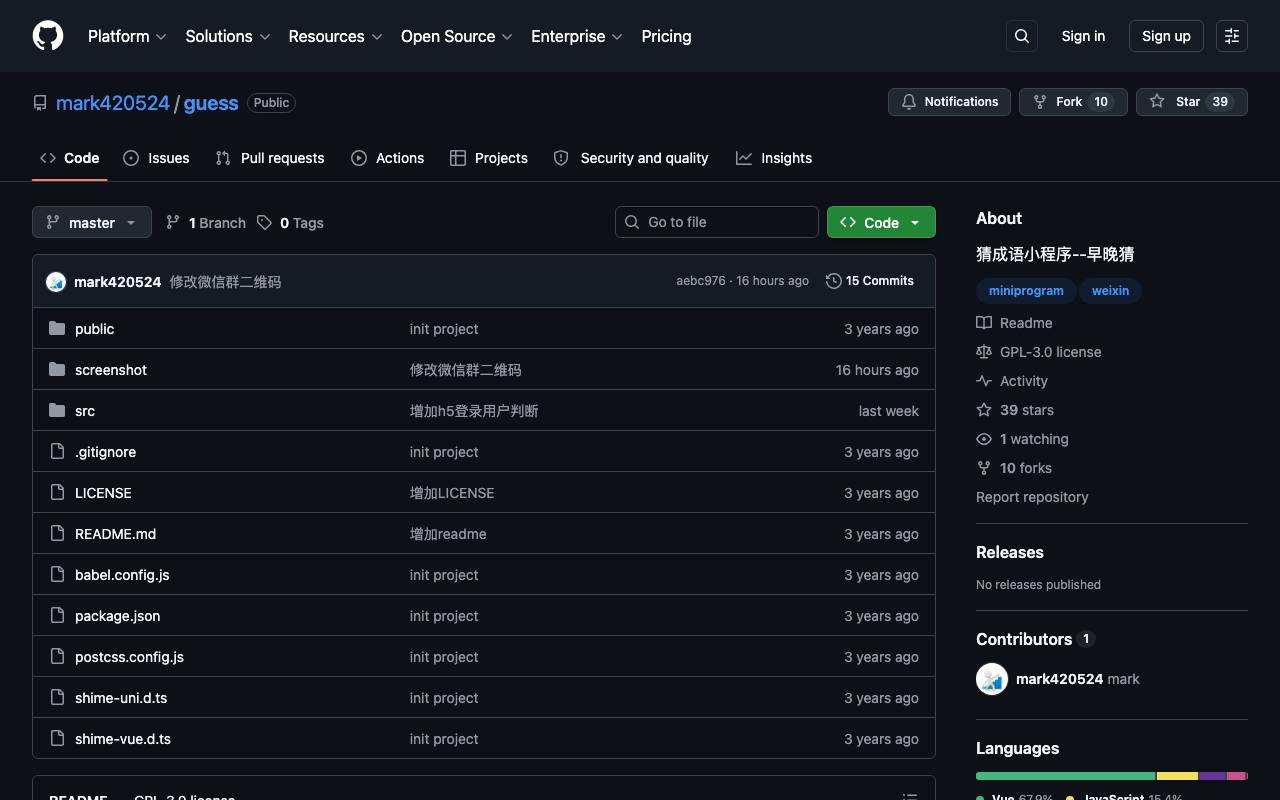Fork this repository
1280x800 pixels.
1073,102
